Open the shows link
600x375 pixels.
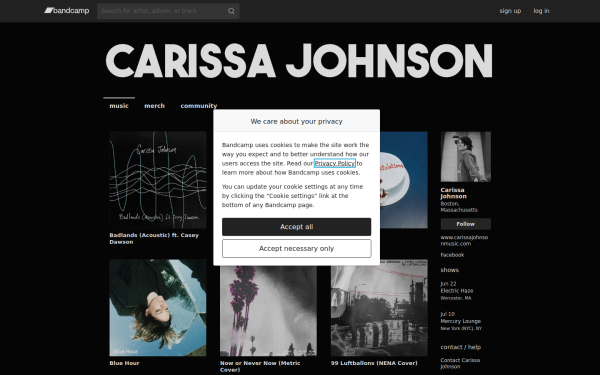449,270
